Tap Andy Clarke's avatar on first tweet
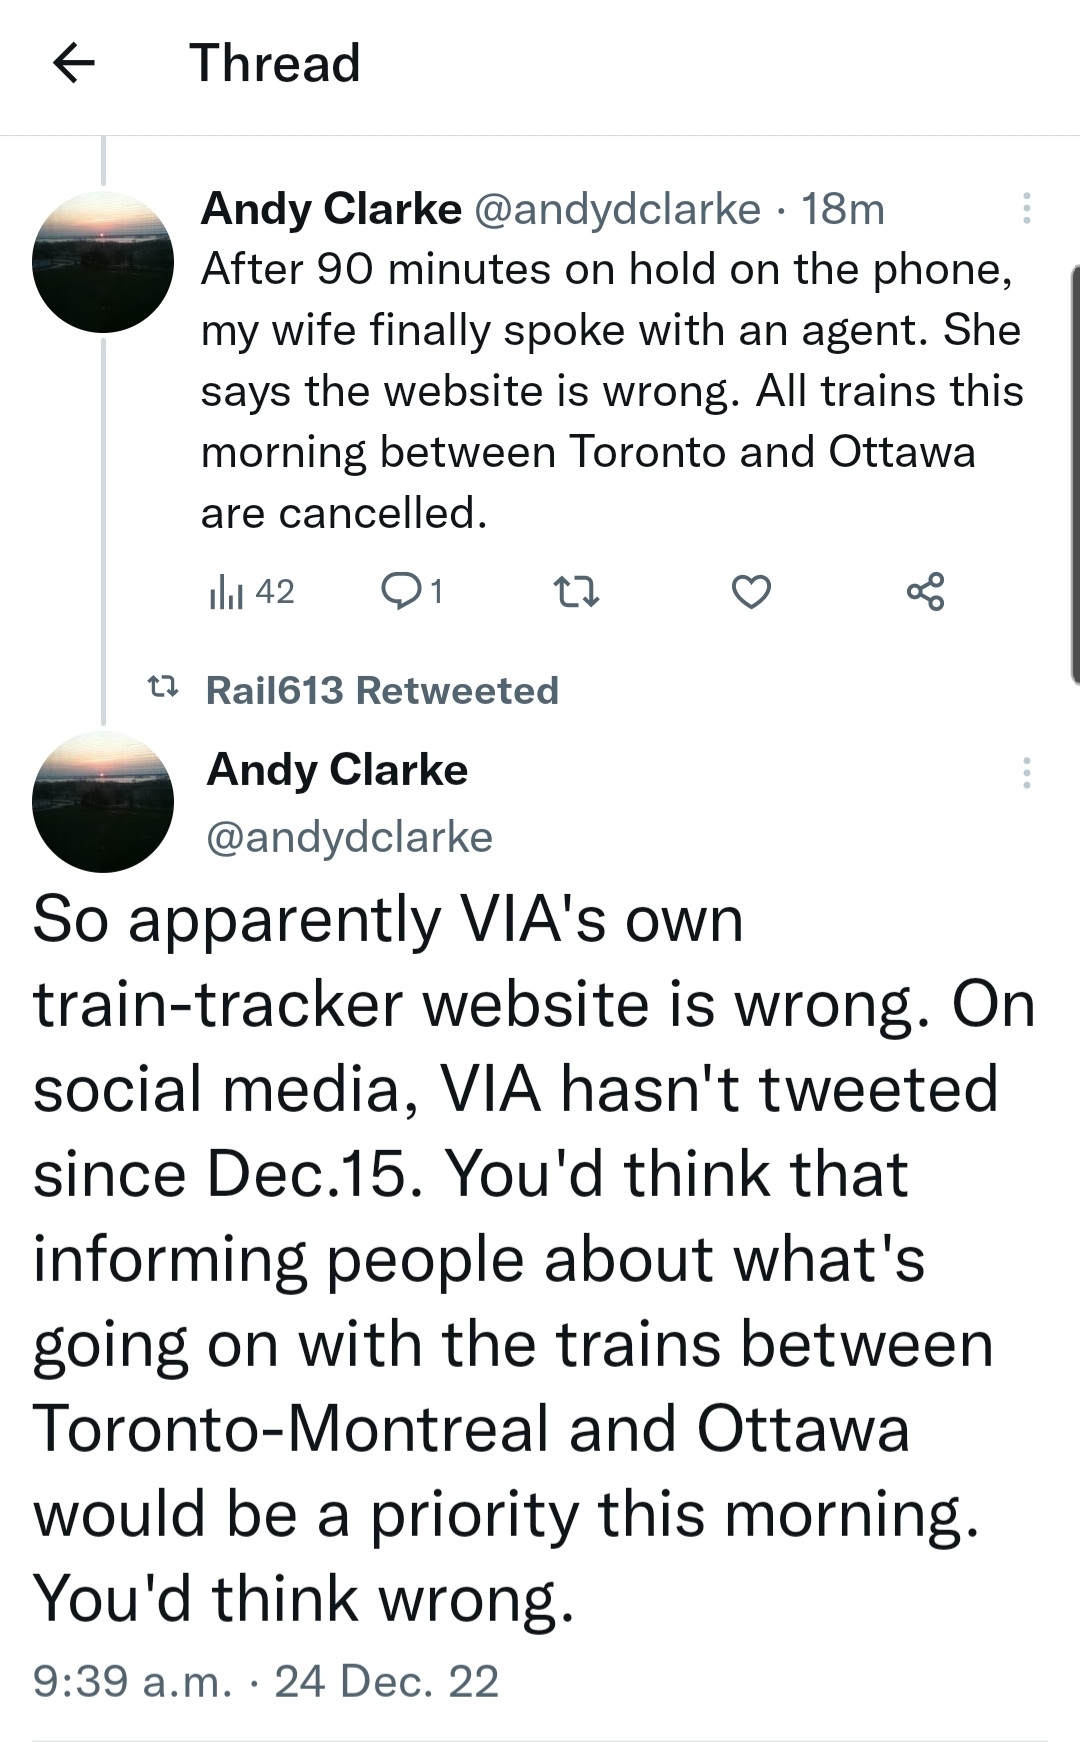Image resolution: width=1080 pixels, height=1742 pixels. [103, 262]
